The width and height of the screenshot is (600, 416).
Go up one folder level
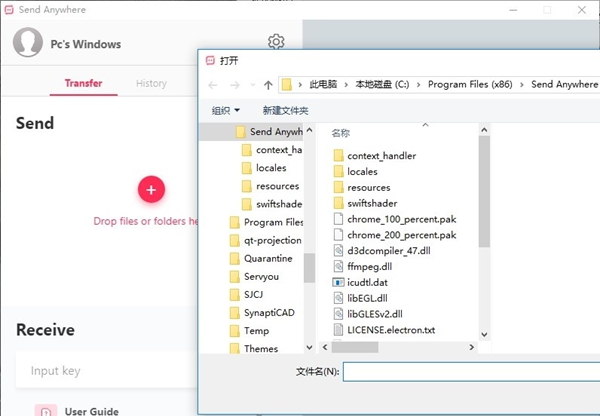pyautogui.click(x=268, y=85)
